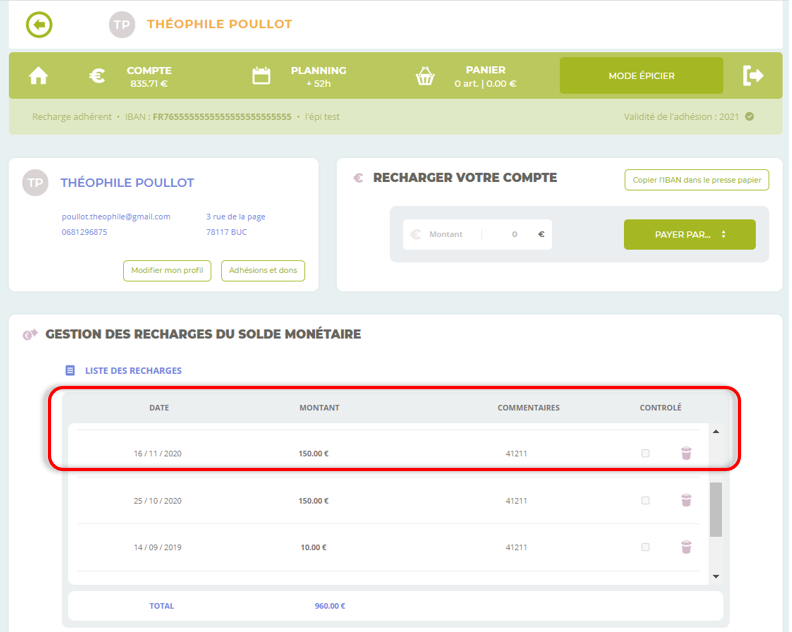The image size is (792, 632).
Task: Open the Compte section in navigation bar
Action: 148,76
